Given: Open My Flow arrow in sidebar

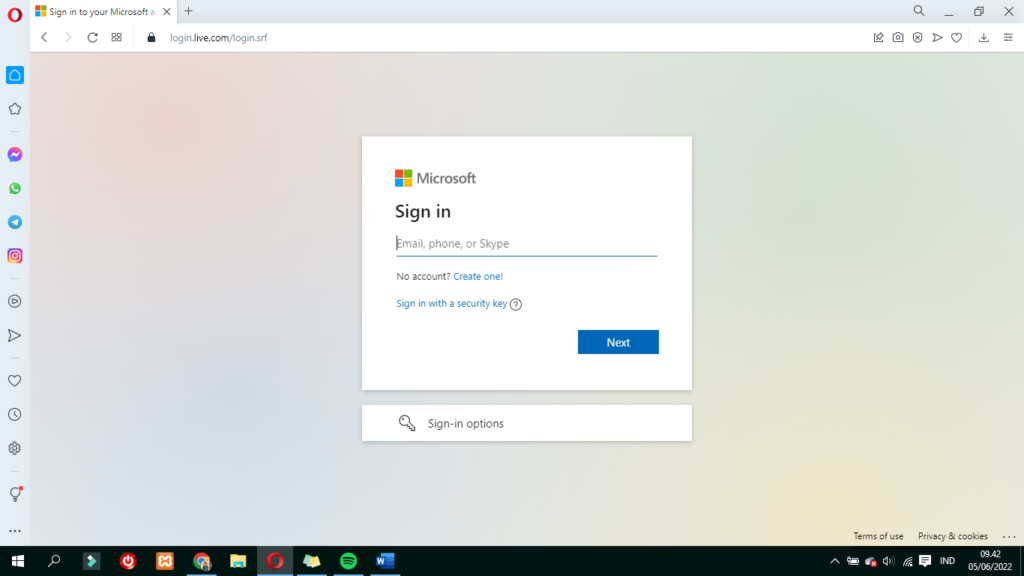Looking at the screenshot, I should [15, 336].
